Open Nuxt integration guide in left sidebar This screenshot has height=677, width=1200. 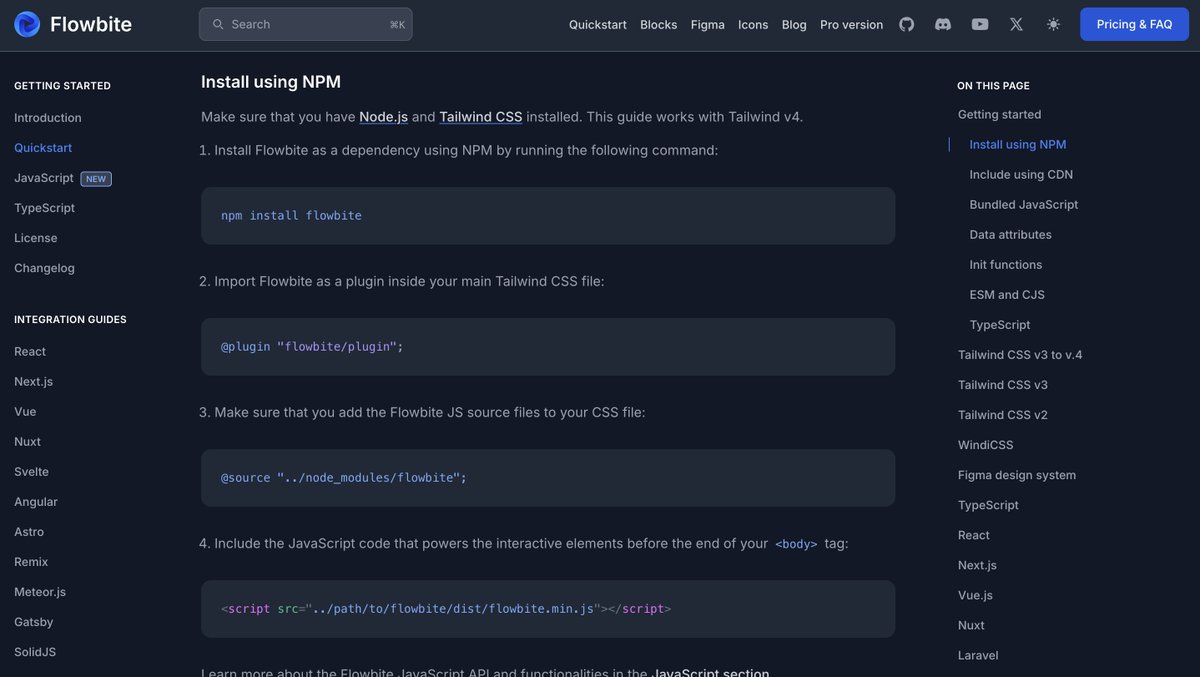(x=27, y=442)
